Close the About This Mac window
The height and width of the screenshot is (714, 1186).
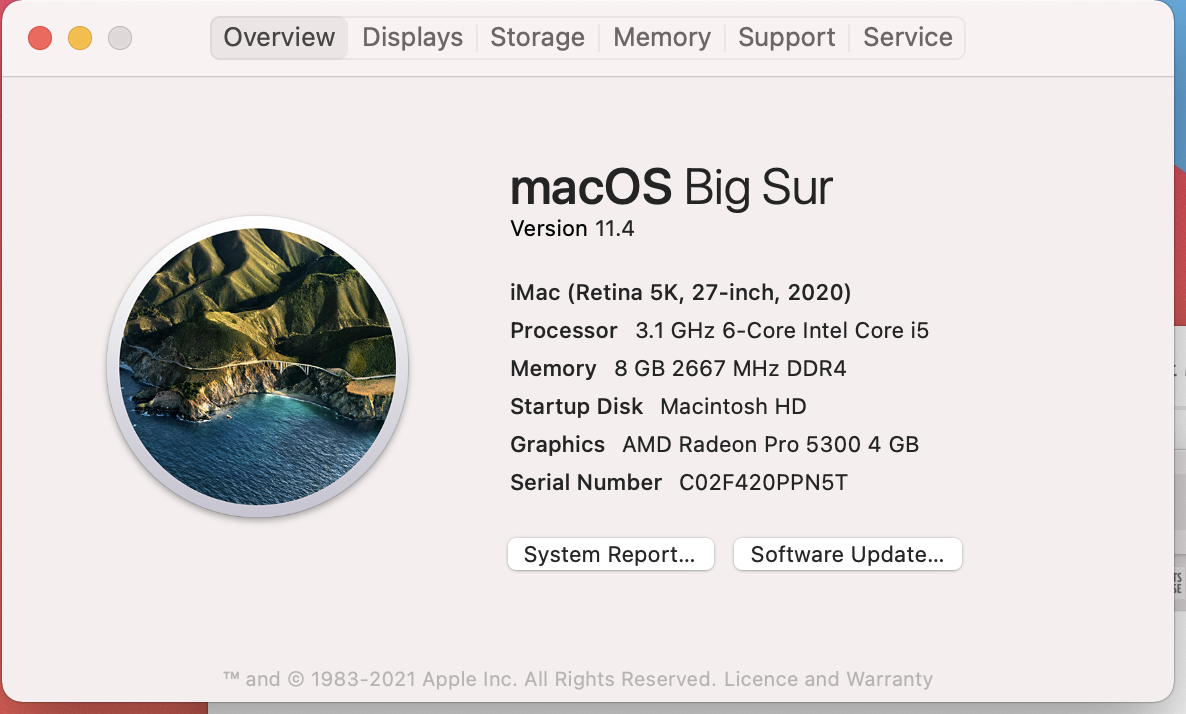40,38
